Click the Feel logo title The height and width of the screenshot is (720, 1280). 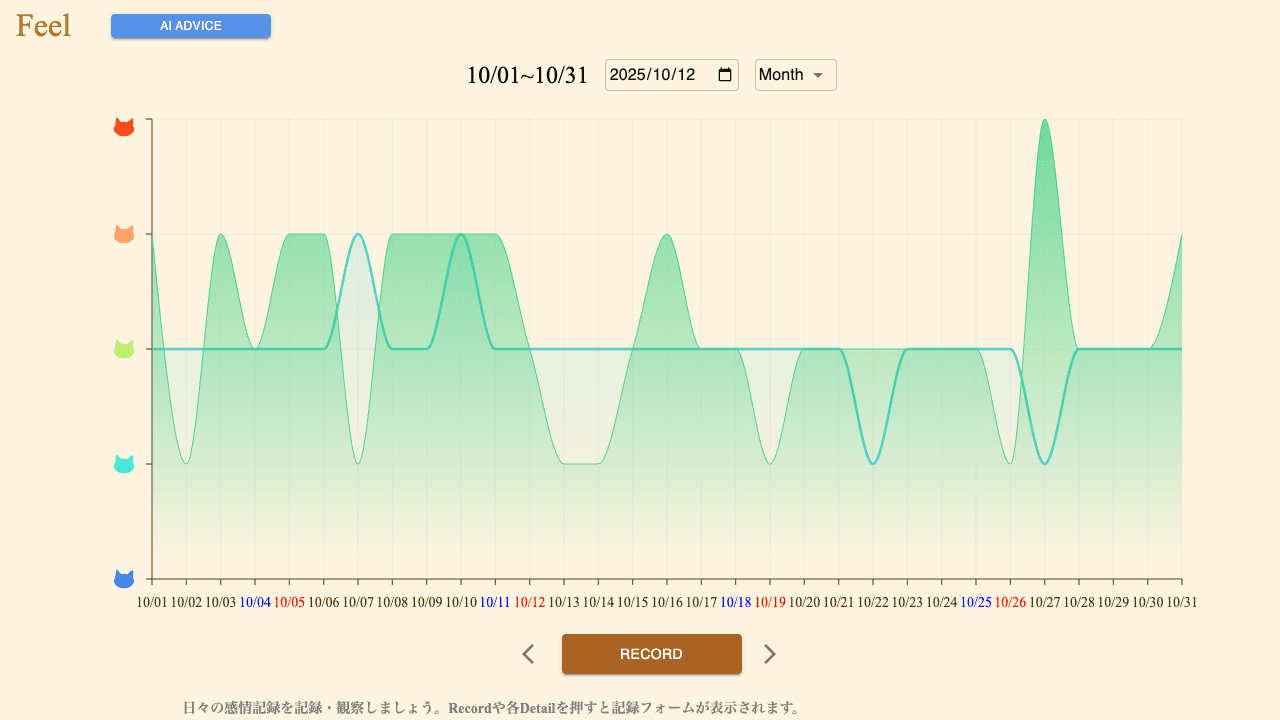point(43,26)
